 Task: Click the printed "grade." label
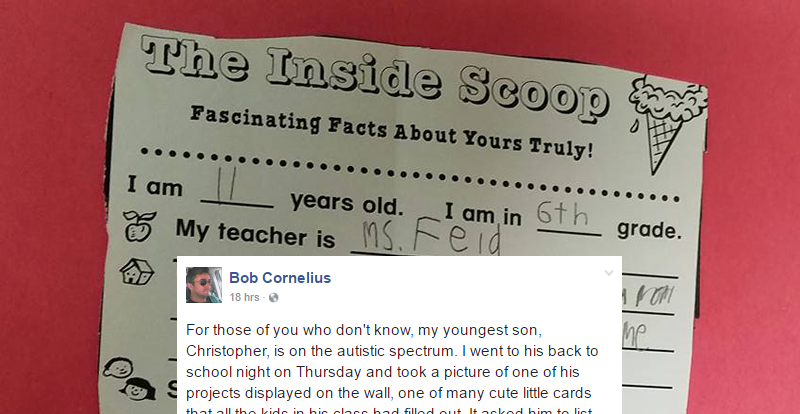pyautogui.click(x=648, y=229)
